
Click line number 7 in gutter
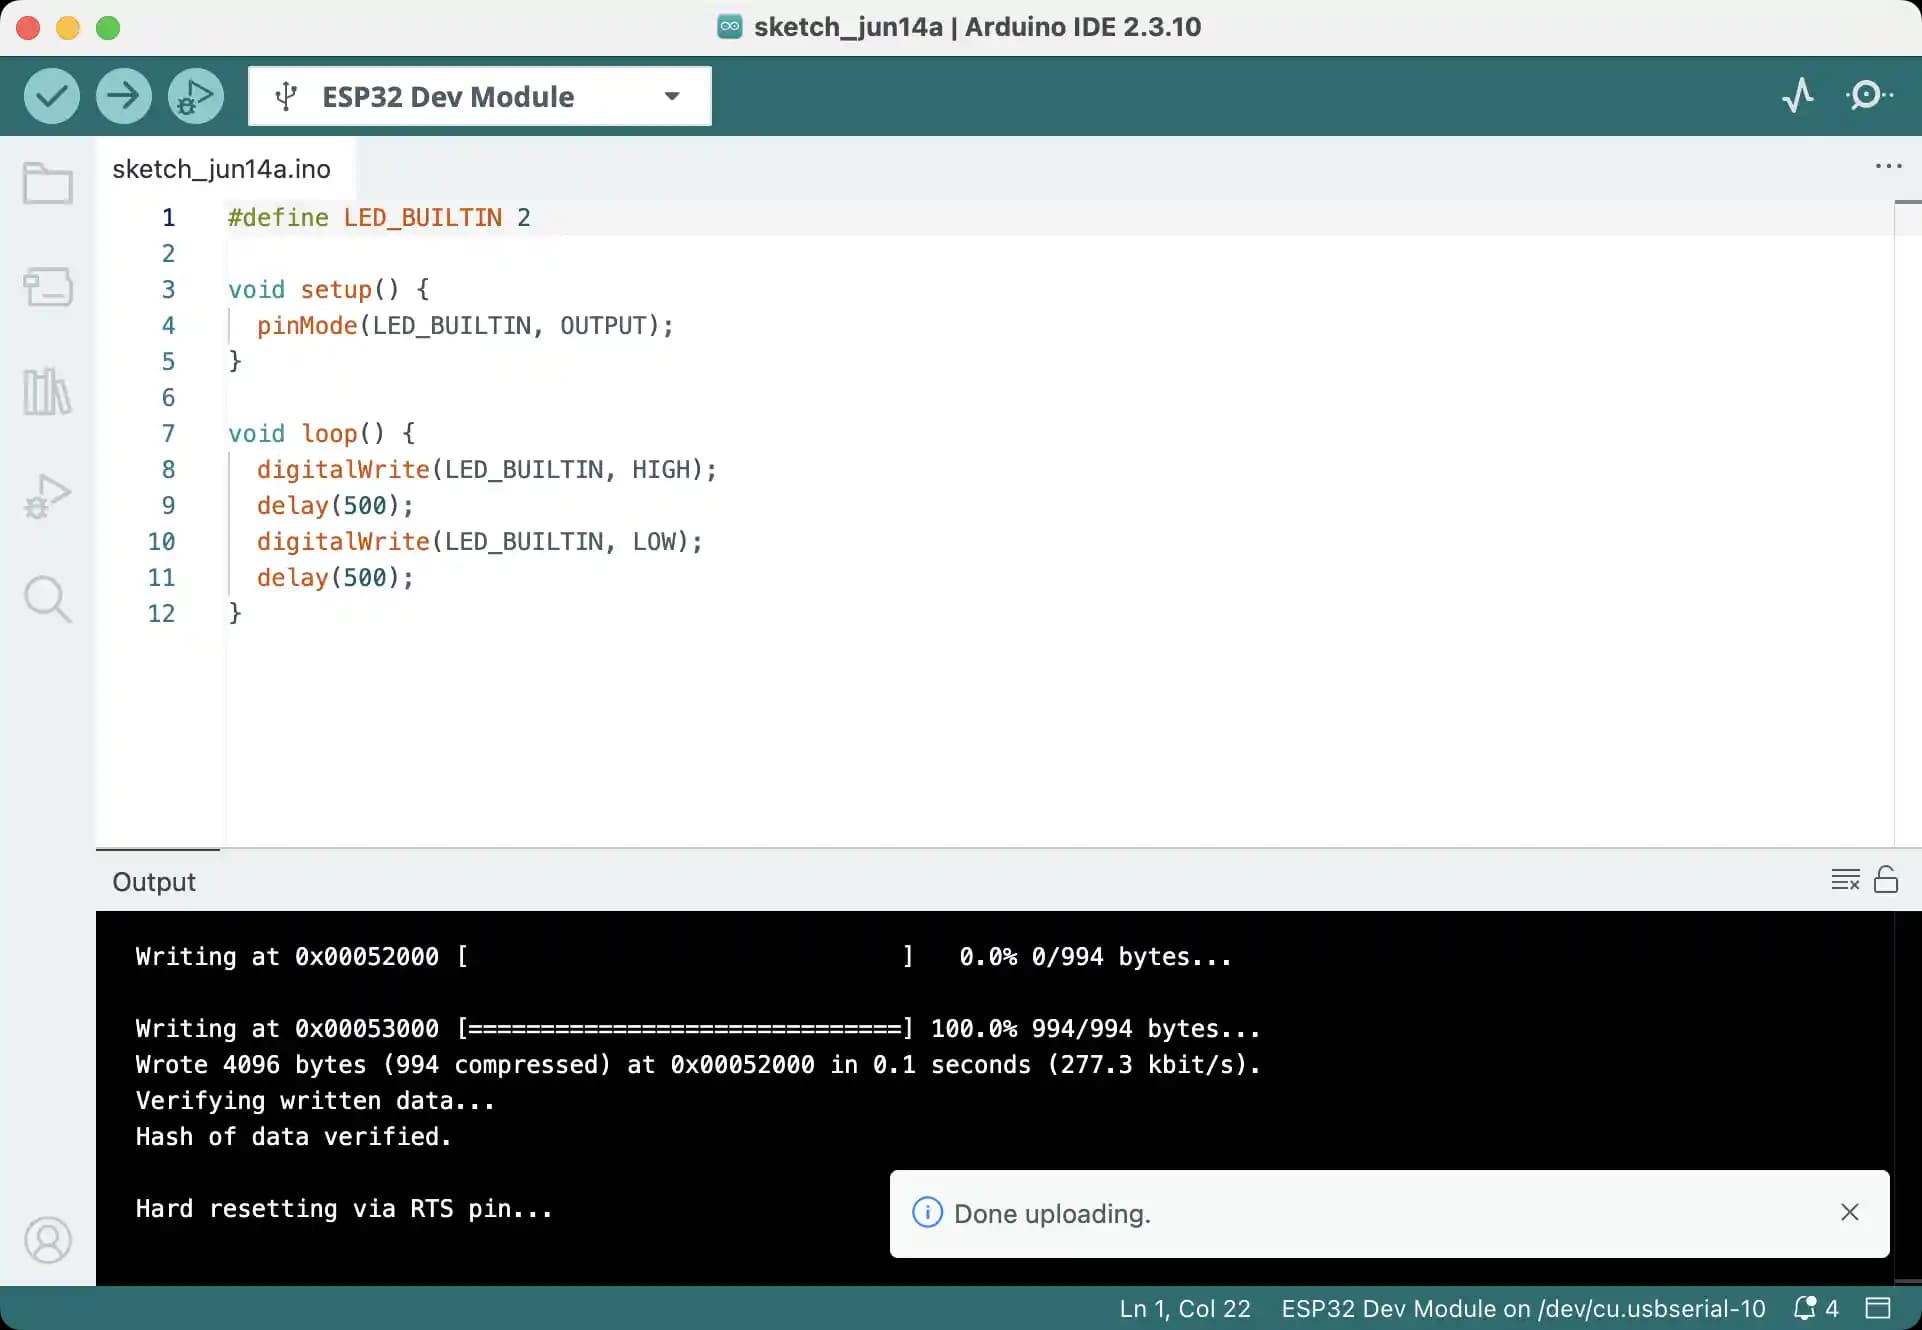pyautogui.click(x=168, y=433)
